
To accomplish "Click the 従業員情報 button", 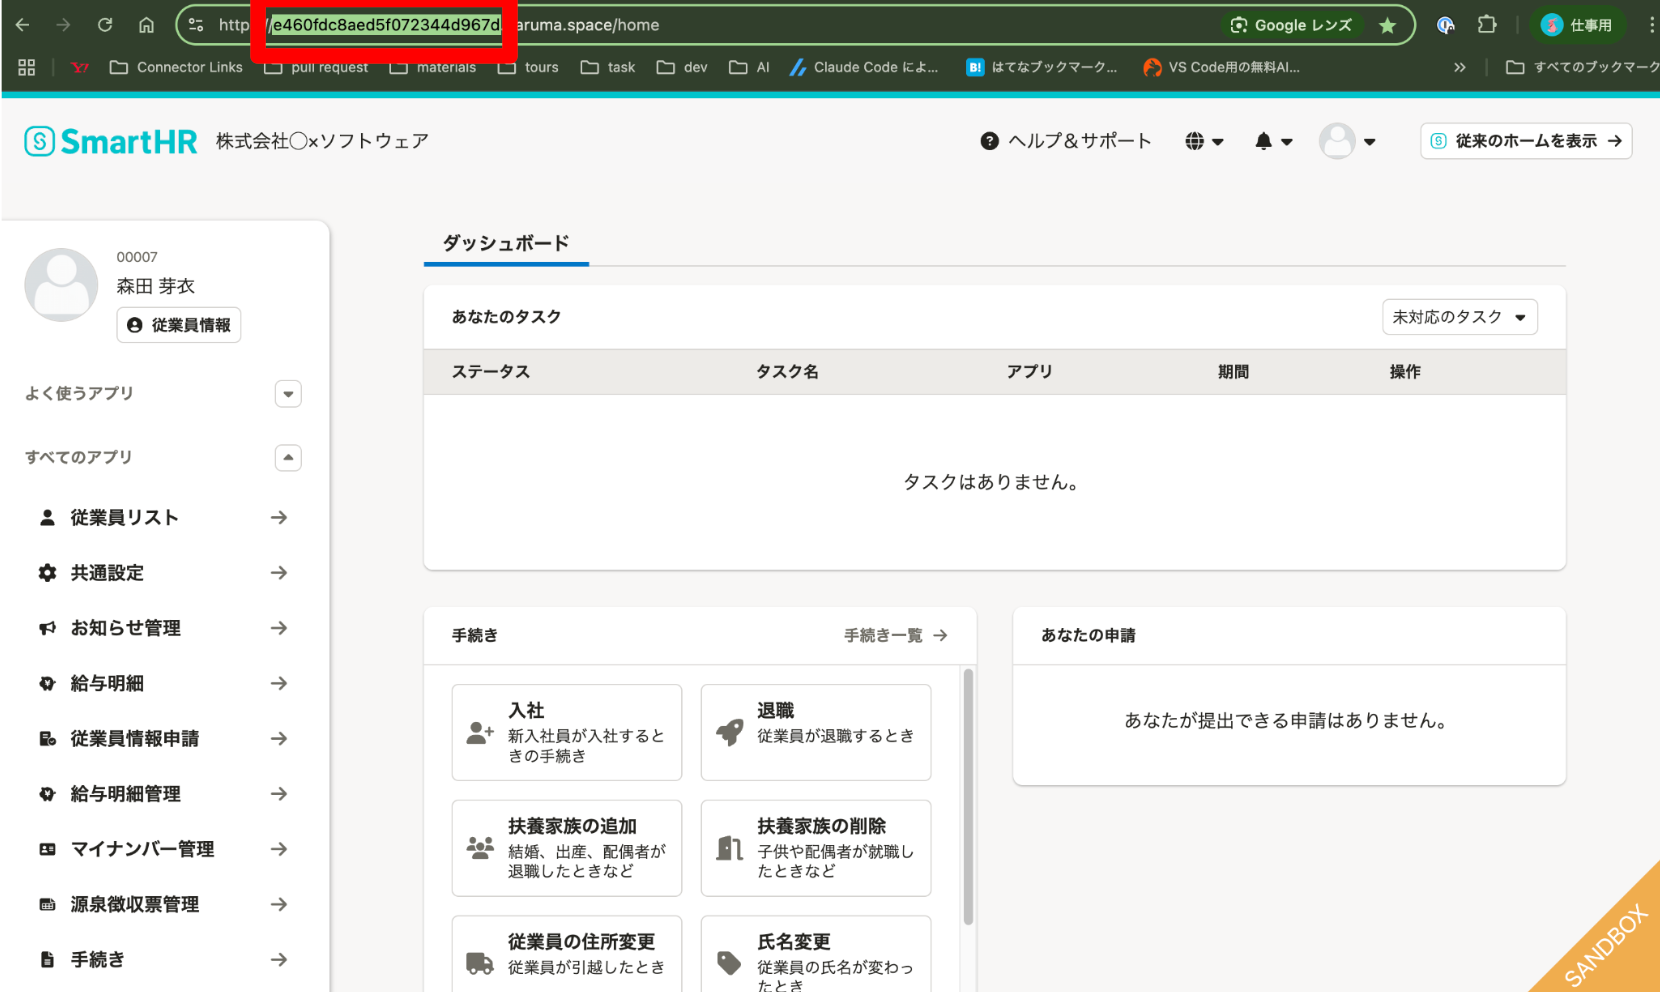I will (179, 325).
